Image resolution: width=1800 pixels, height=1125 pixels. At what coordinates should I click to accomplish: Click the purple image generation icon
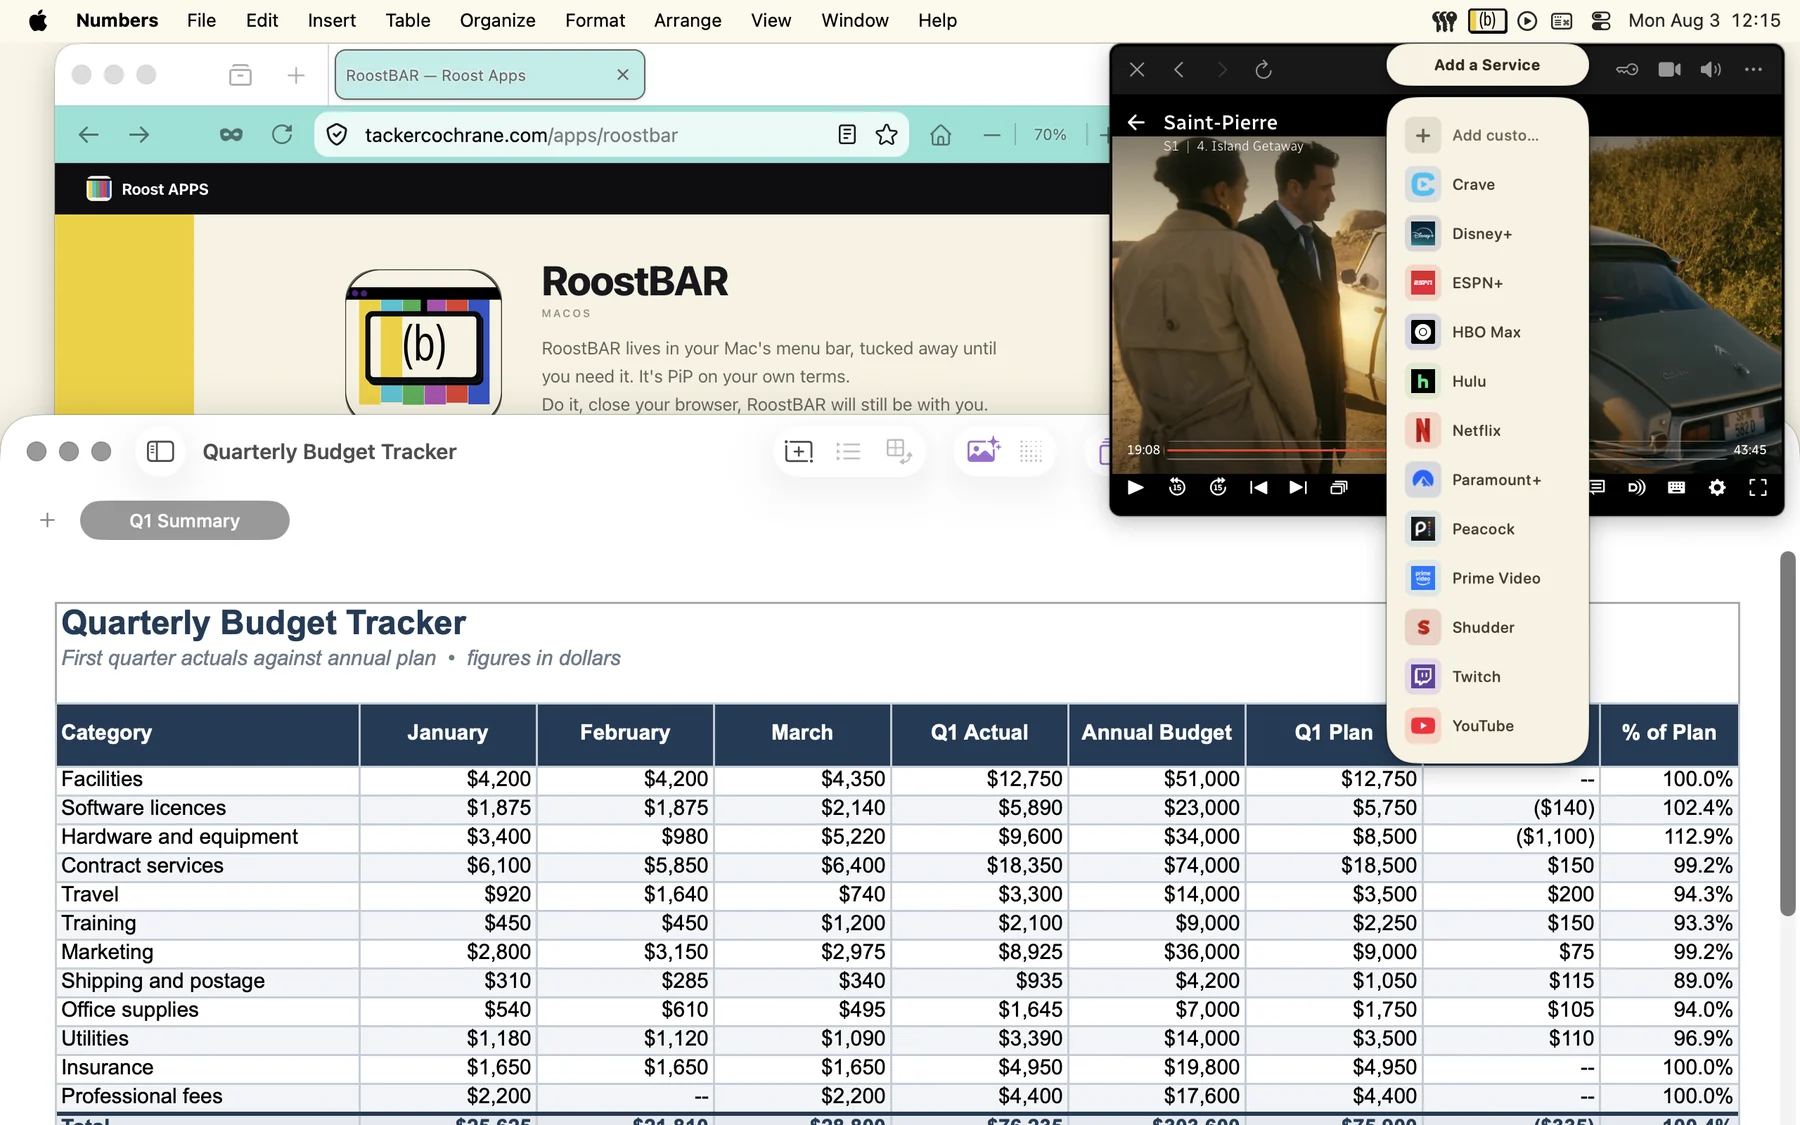983,450
